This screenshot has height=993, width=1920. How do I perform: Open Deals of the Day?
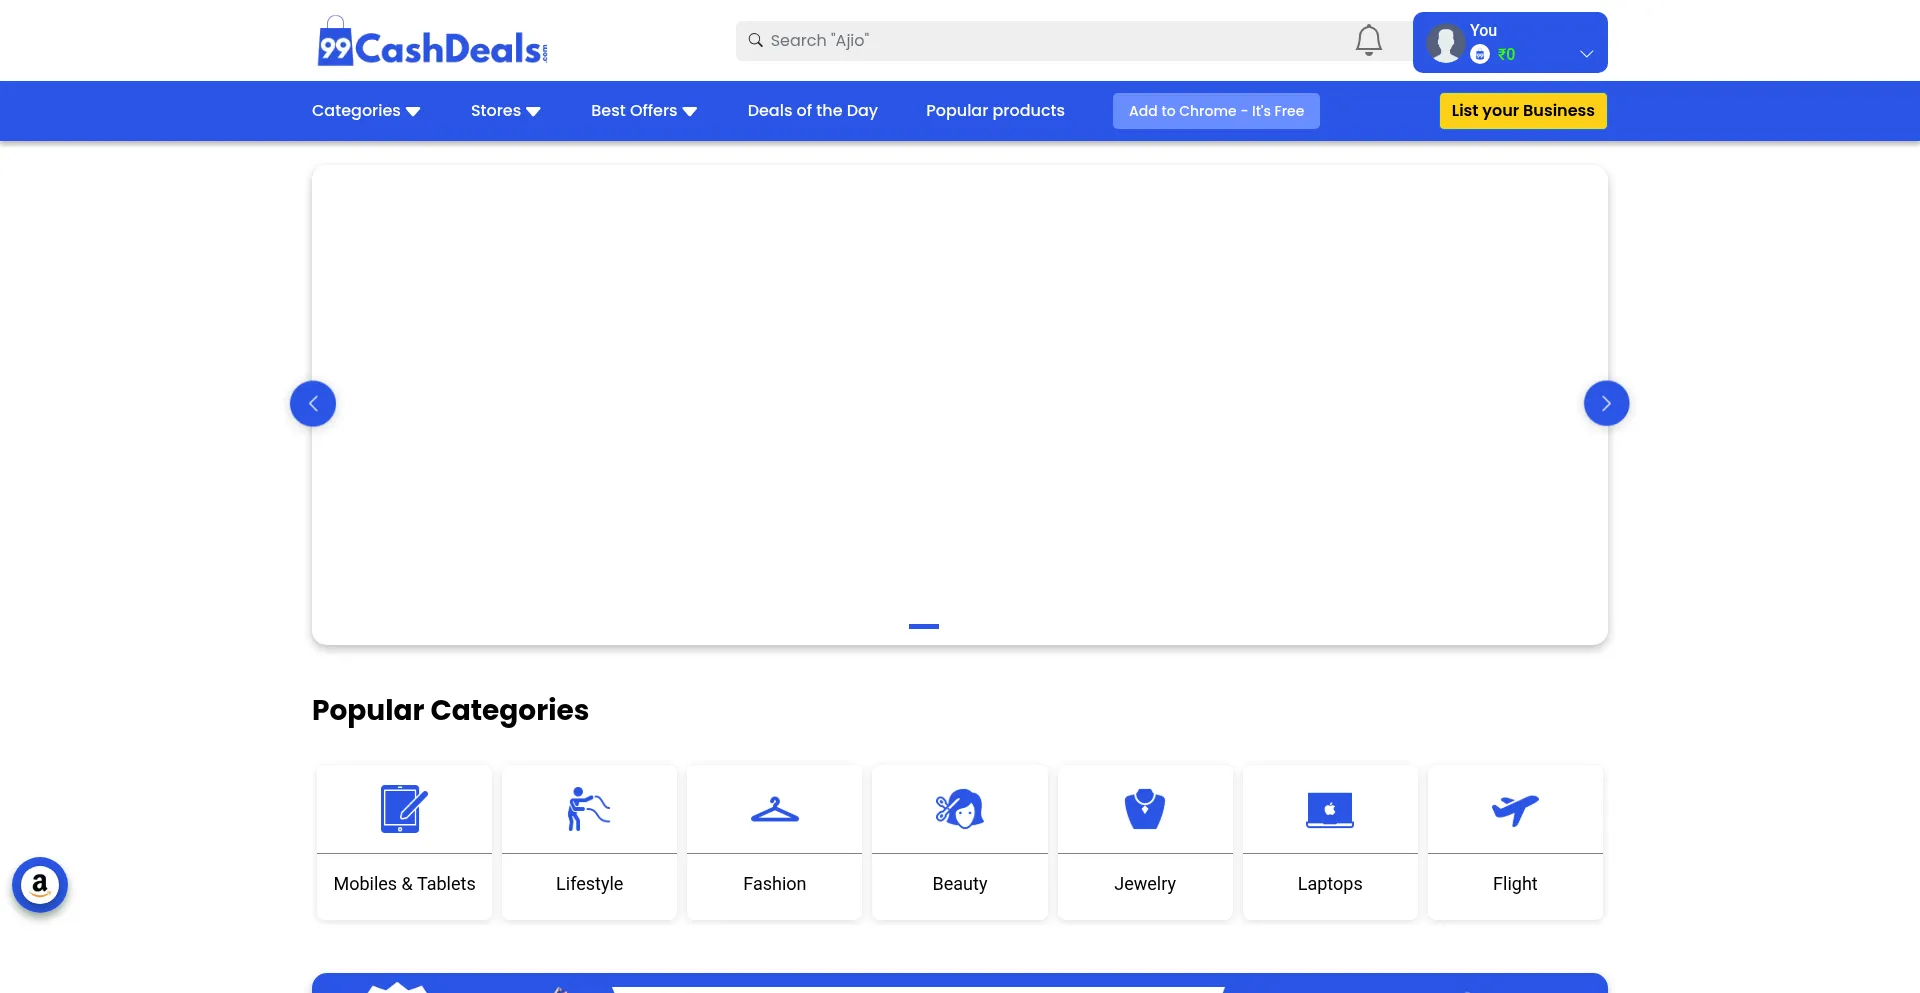[x=813, y=111]
